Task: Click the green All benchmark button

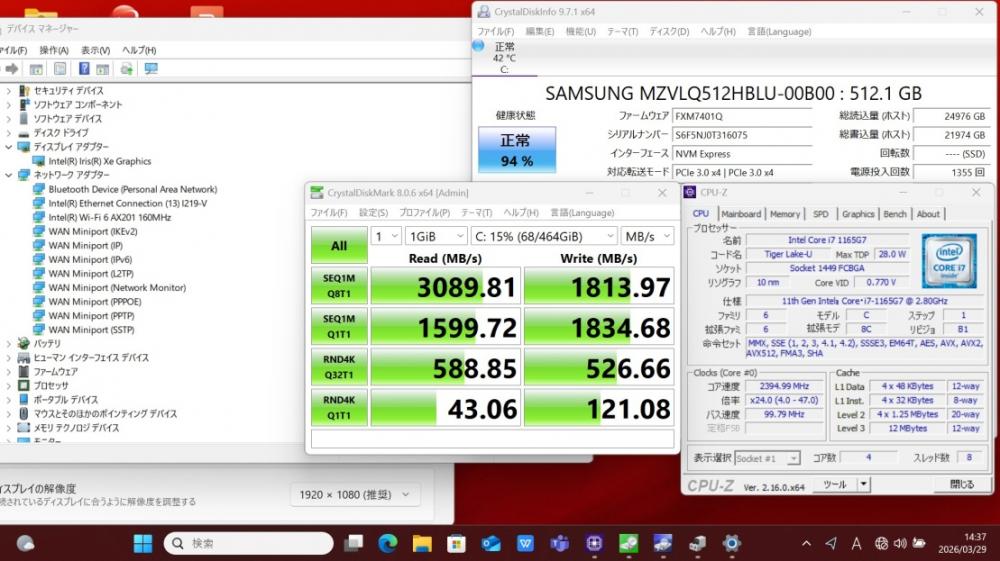Action: [339, 246]
